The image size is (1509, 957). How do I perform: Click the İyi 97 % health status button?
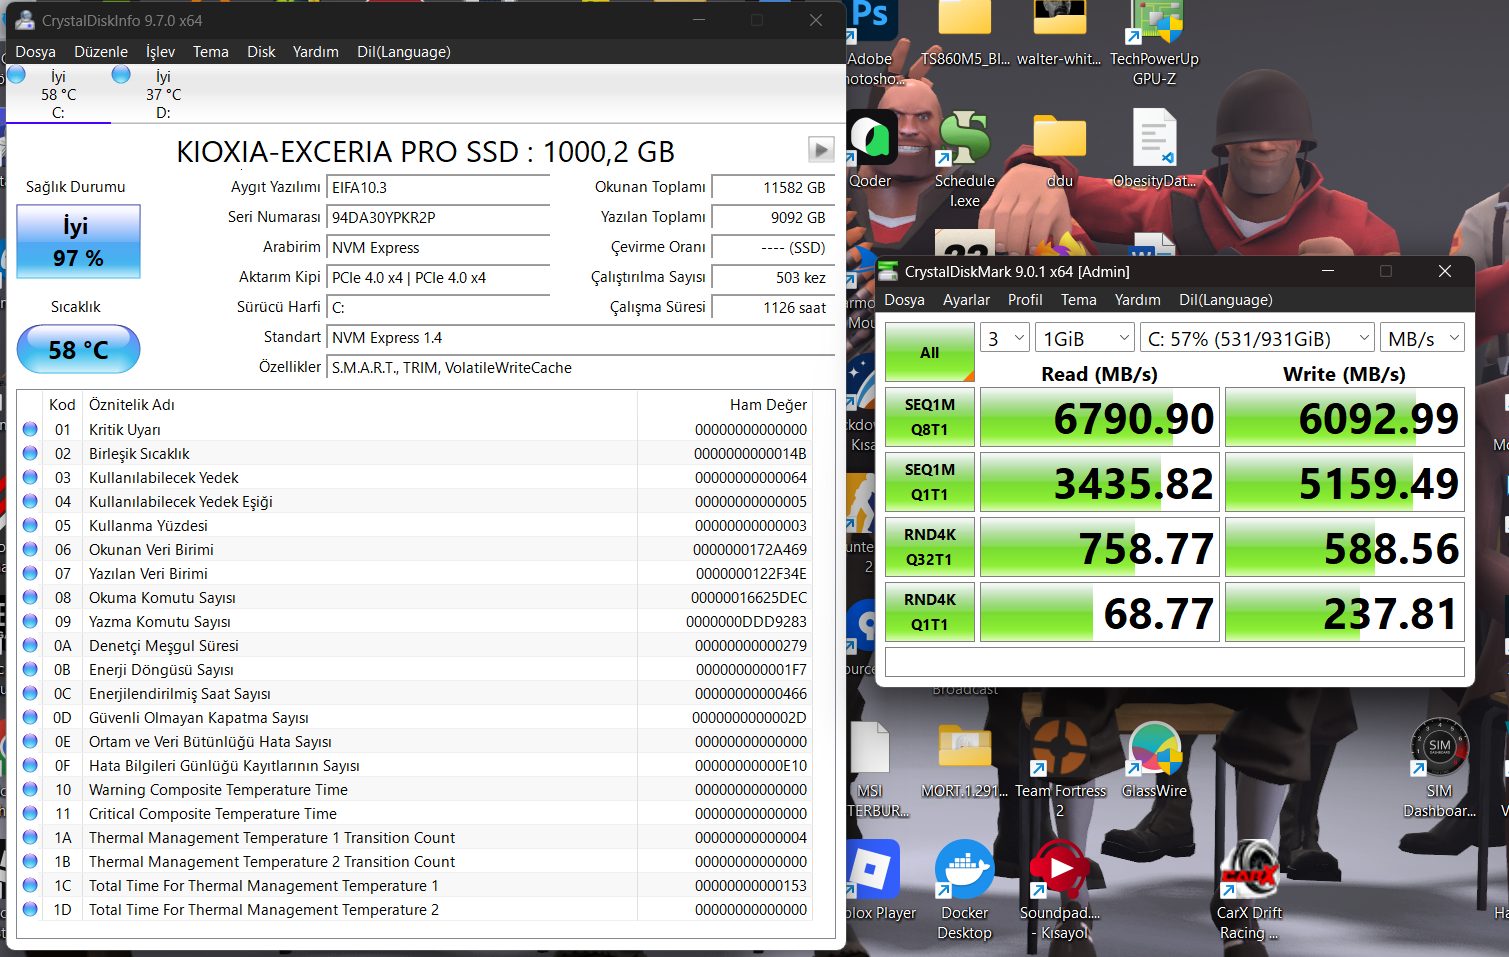(78, 242)
